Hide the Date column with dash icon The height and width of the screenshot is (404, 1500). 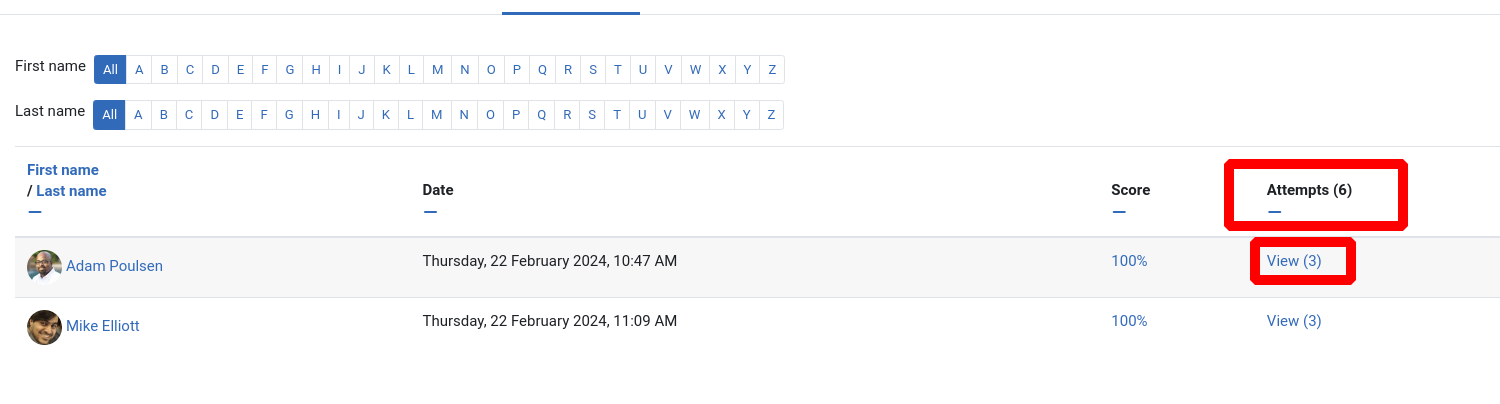[430, 211]
